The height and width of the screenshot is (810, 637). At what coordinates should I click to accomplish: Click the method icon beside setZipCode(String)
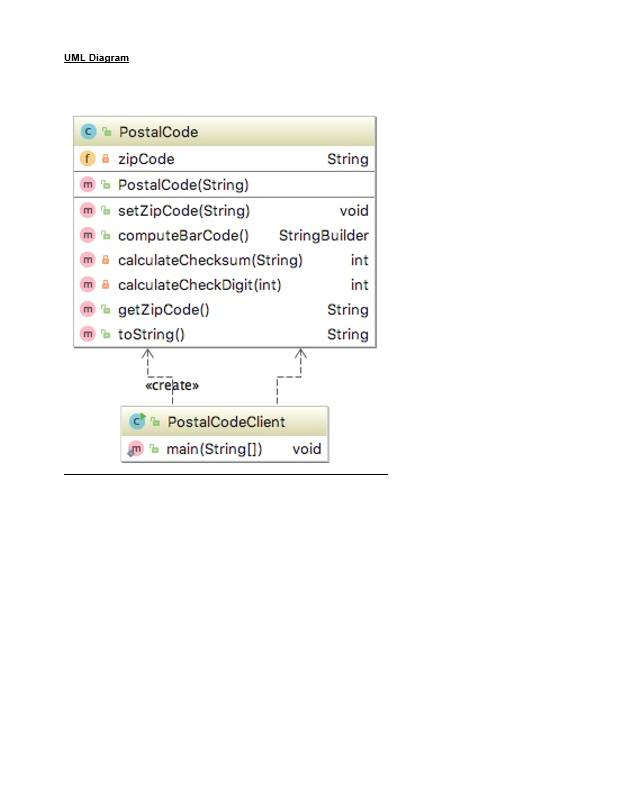coord(88,210)
